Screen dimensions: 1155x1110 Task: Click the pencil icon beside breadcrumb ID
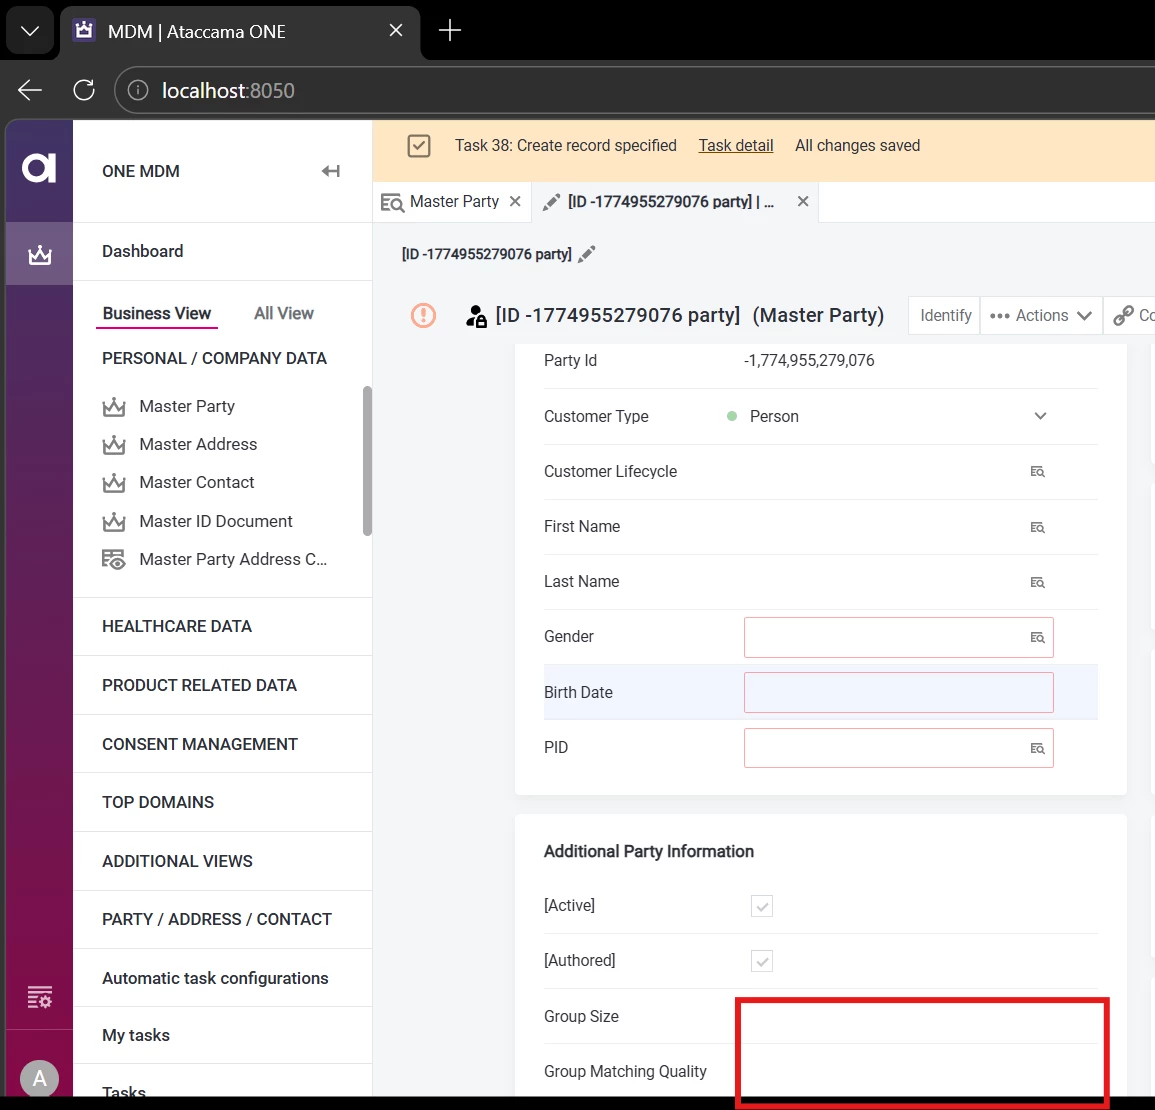pyautogui.click(x=586, y=254)
